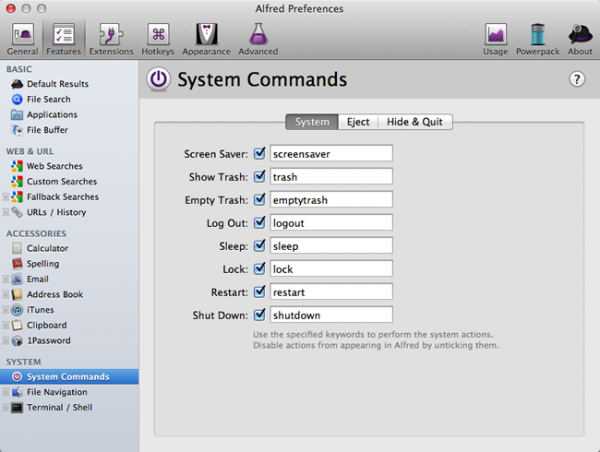Select the Spelling sidebar label
The height and width of the screenshot is (452, 600).
43,264
